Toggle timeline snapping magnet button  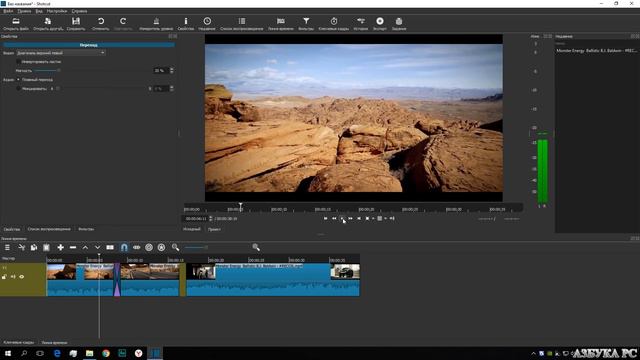point(124,247)
